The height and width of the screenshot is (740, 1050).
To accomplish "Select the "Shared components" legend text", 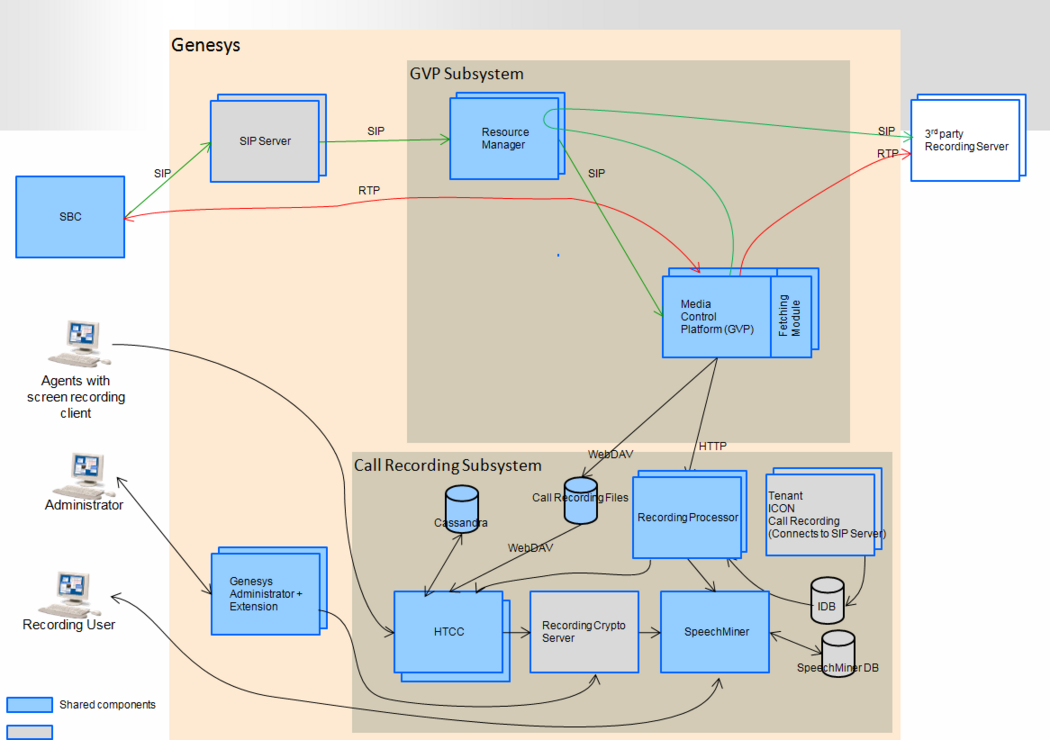I will point(107,705).
